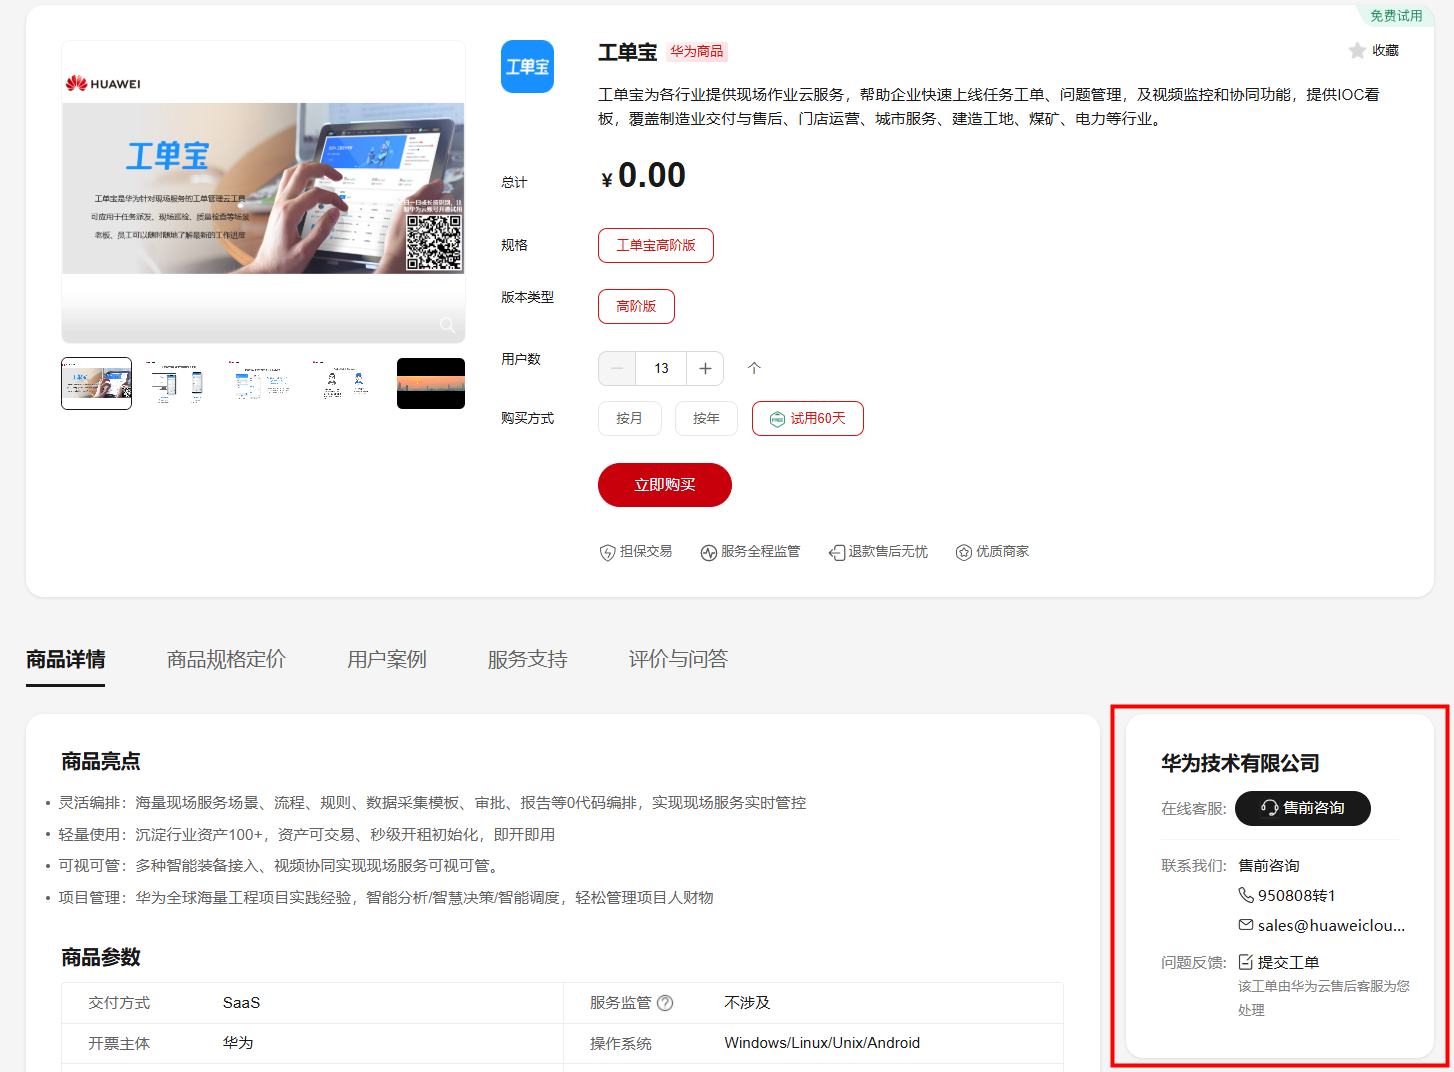Click the 华为技术有限公司 company name
Image resolution: width=1454 pixels, height=1072 pixels.
pos(1240,763)
